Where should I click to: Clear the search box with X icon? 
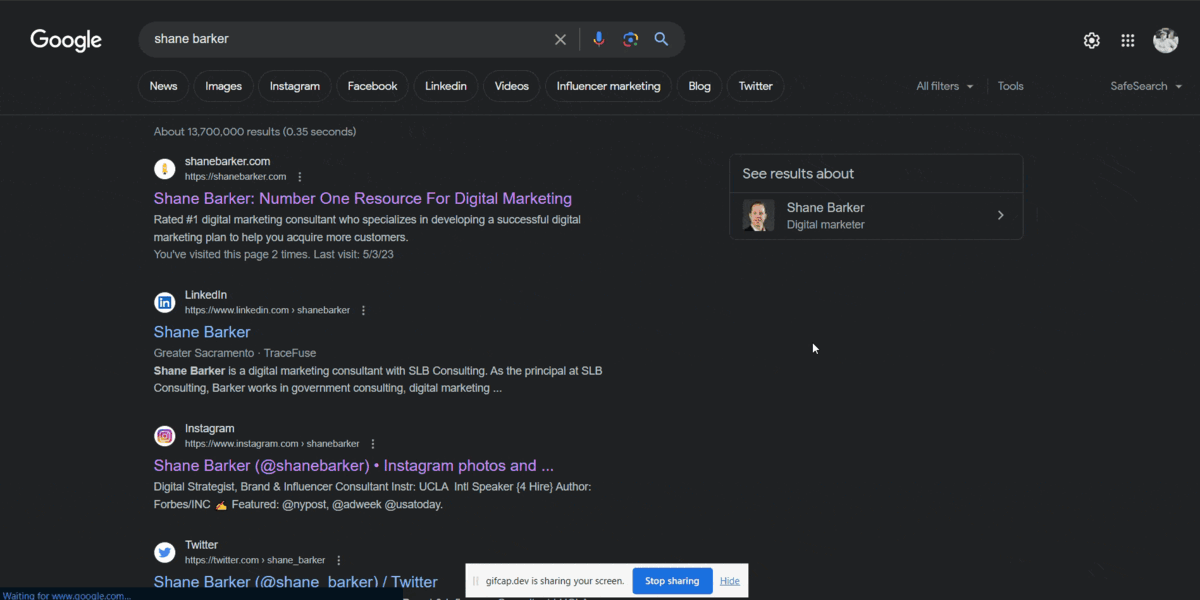point(560,39)
